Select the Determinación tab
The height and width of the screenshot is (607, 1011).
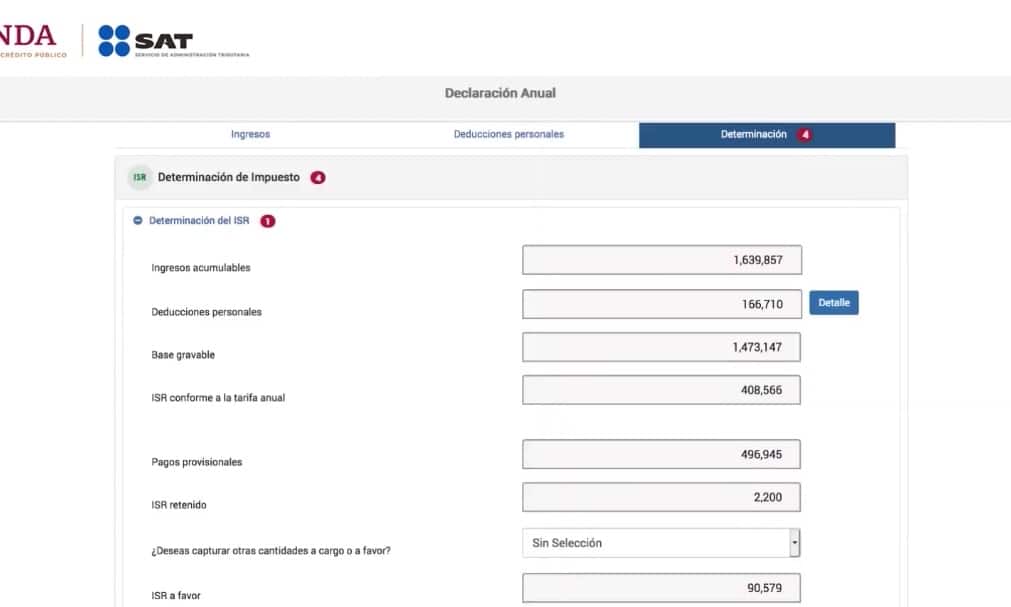pyautogui.click(x=753, y=135)
